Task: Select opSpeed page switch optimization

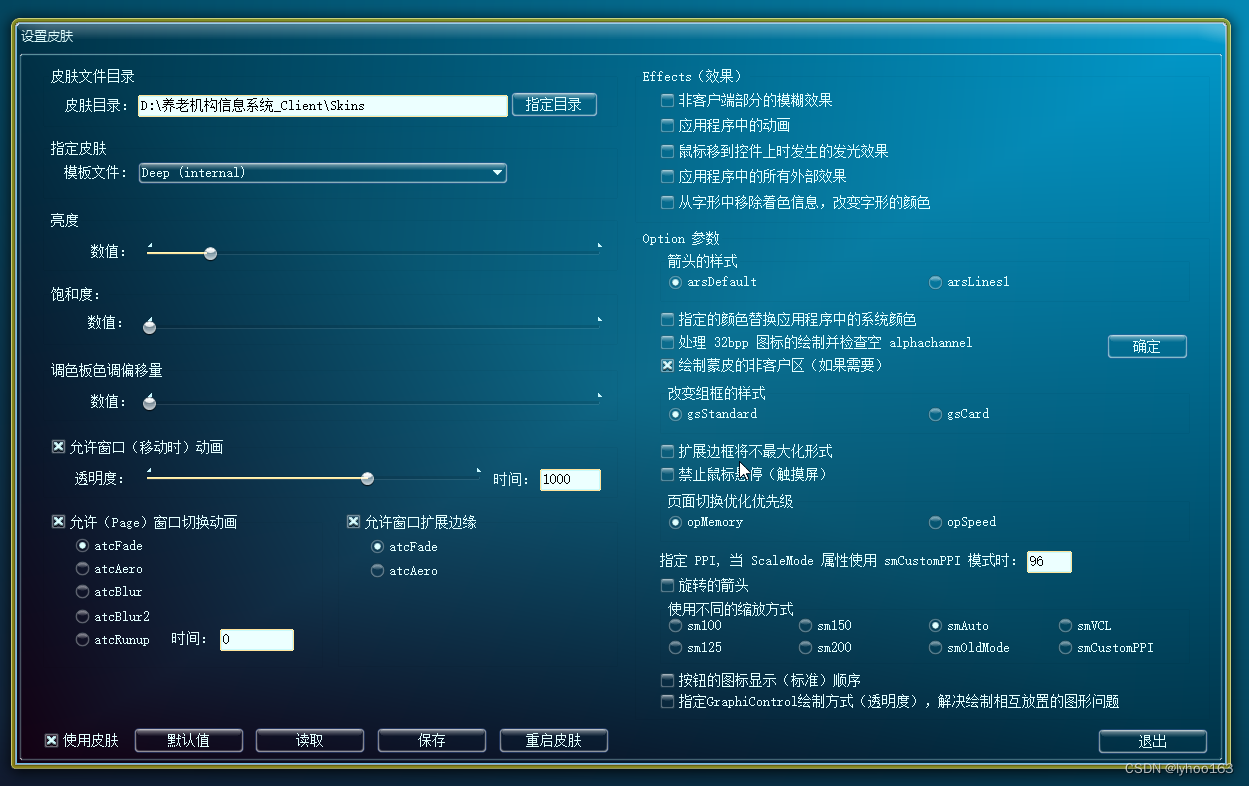Action: click(934, 522)
